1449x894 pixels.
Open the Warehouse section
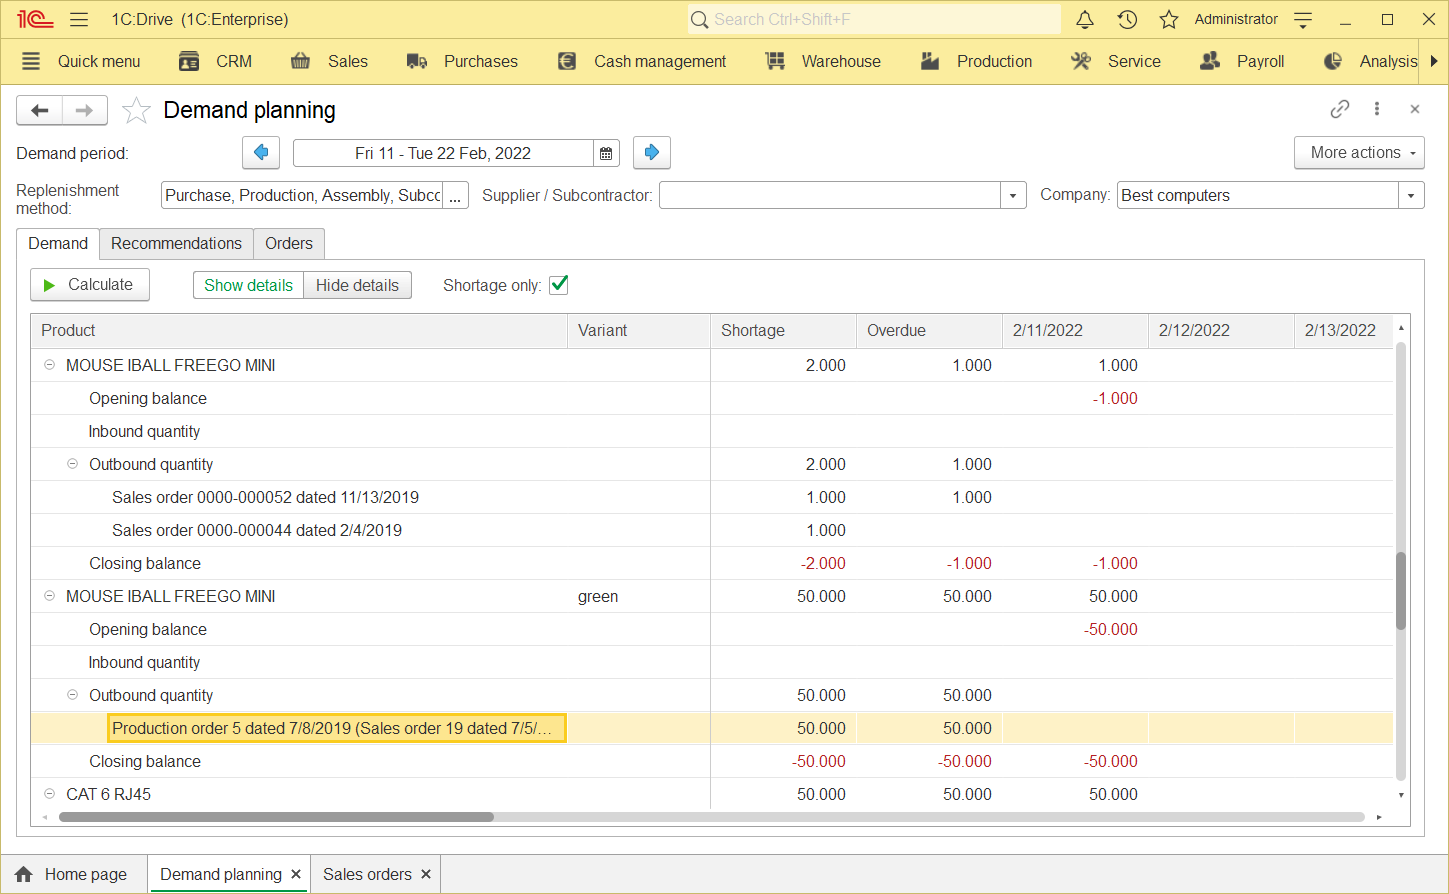pyautogui.click(x=823, y=61)
